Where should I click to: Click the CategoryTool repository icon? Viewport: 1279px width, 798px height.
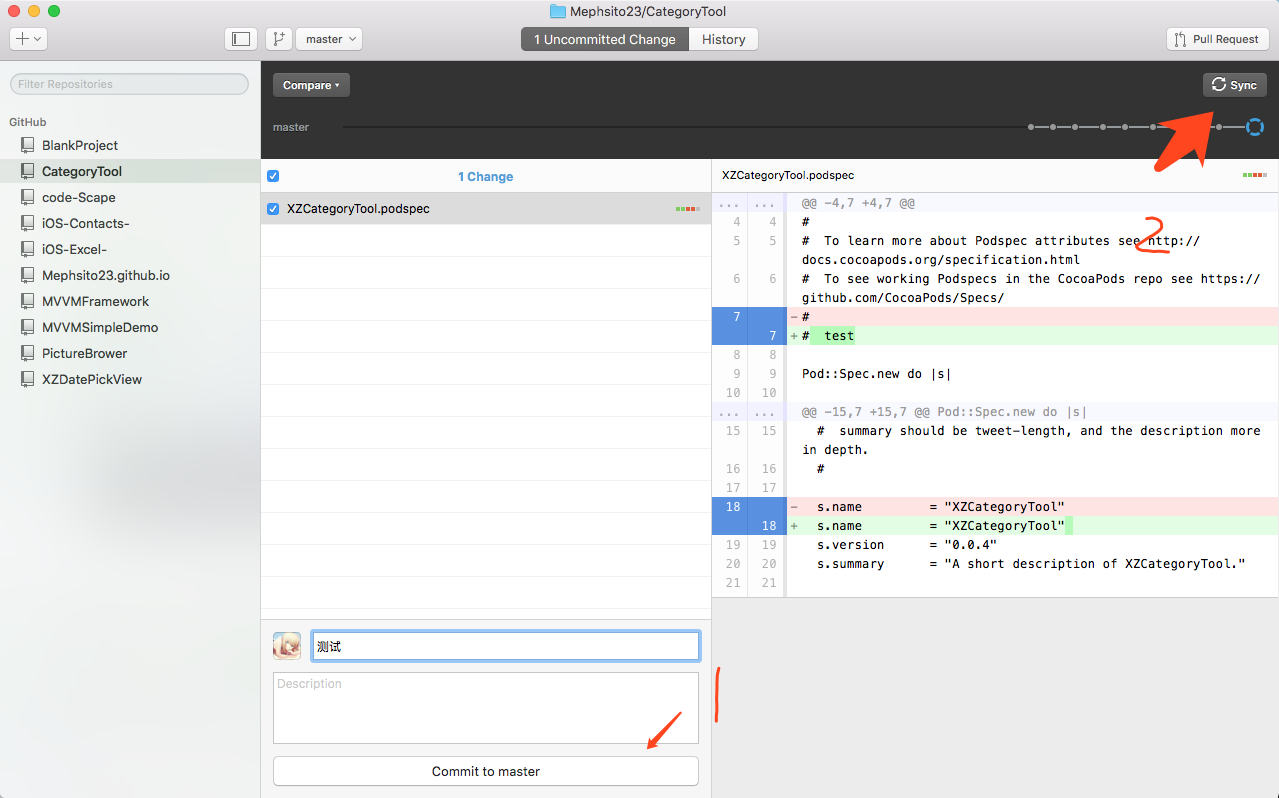(28, 171)
